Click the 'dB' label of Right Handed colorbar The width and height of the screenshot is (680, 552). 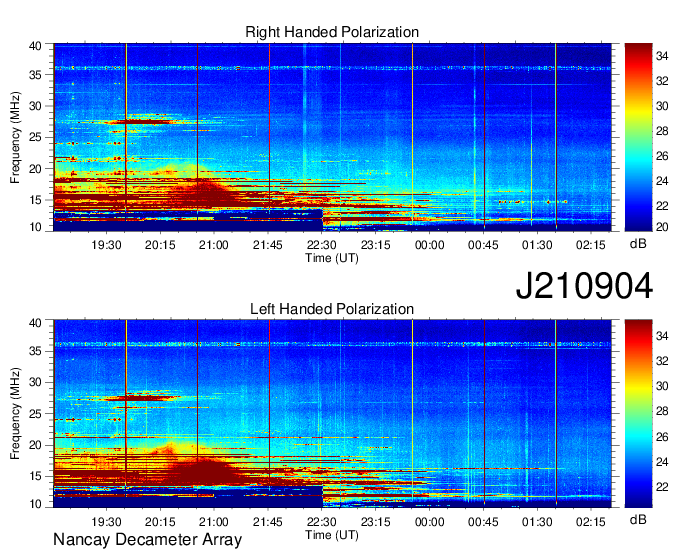[x=638, y=244]
